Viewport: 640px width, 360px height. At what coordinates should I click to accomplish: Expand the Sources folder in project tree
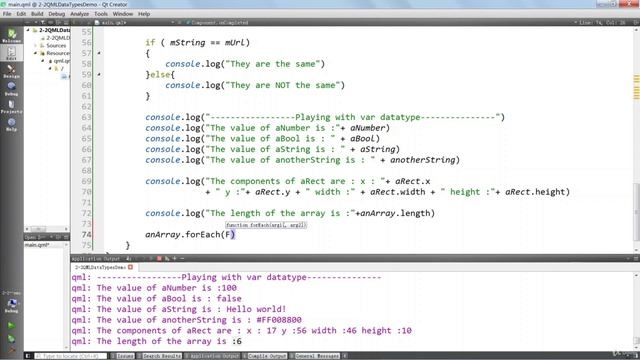(x=35, y=45)
